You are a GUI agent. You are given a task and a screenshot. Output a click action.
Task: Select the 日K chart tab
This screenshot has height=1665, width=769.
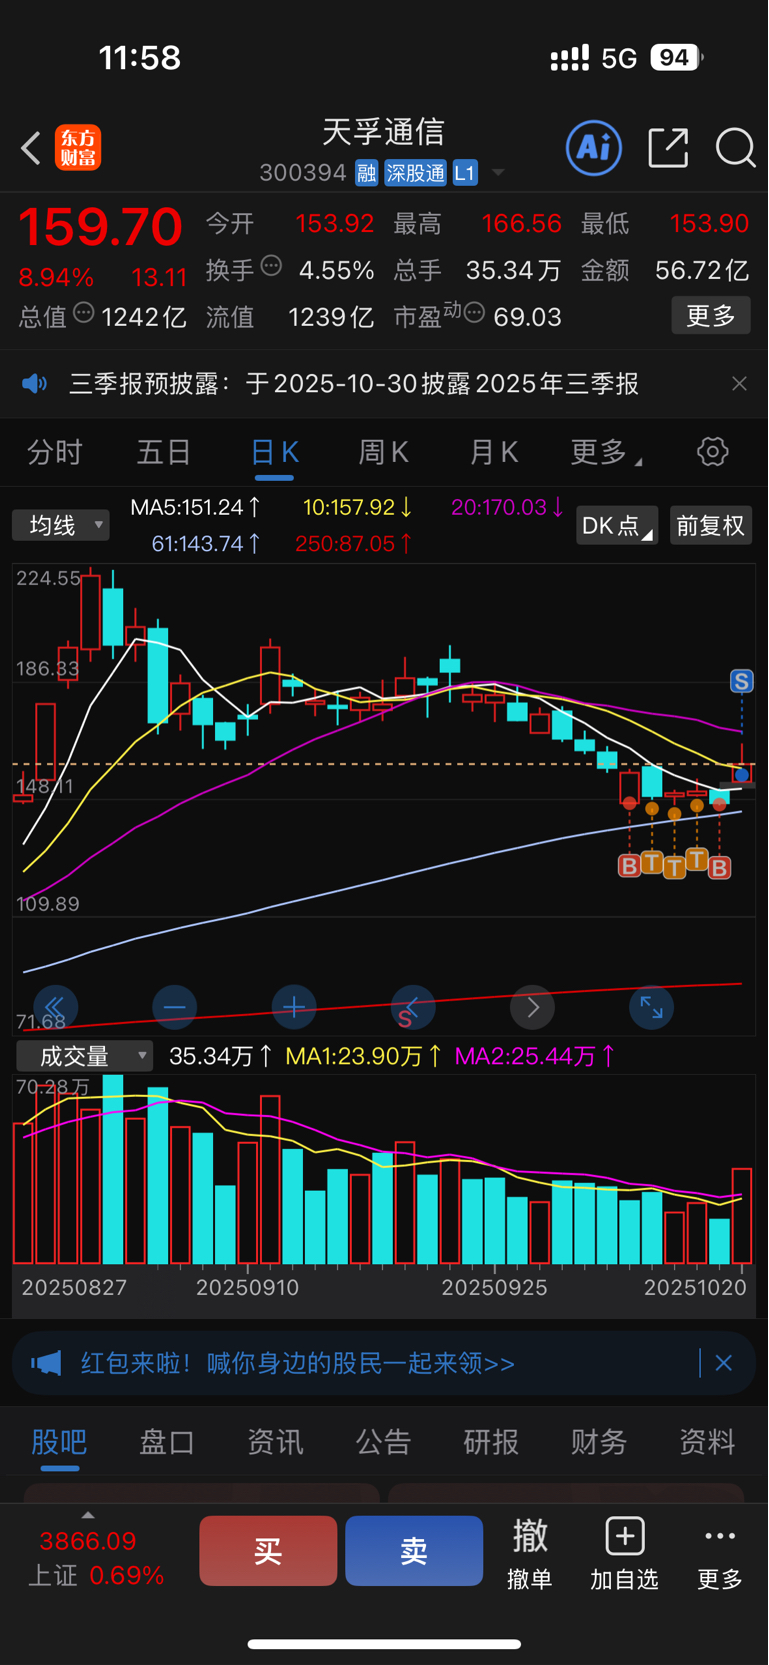274,452
